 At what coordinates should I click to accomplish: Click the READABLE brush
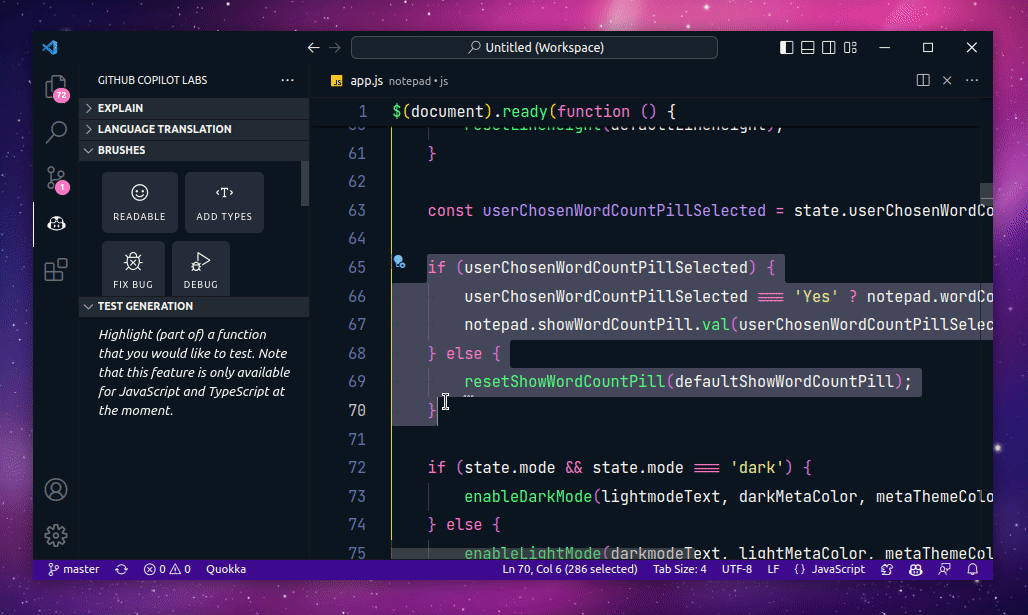pyautogui.click(x=139, y=202)
